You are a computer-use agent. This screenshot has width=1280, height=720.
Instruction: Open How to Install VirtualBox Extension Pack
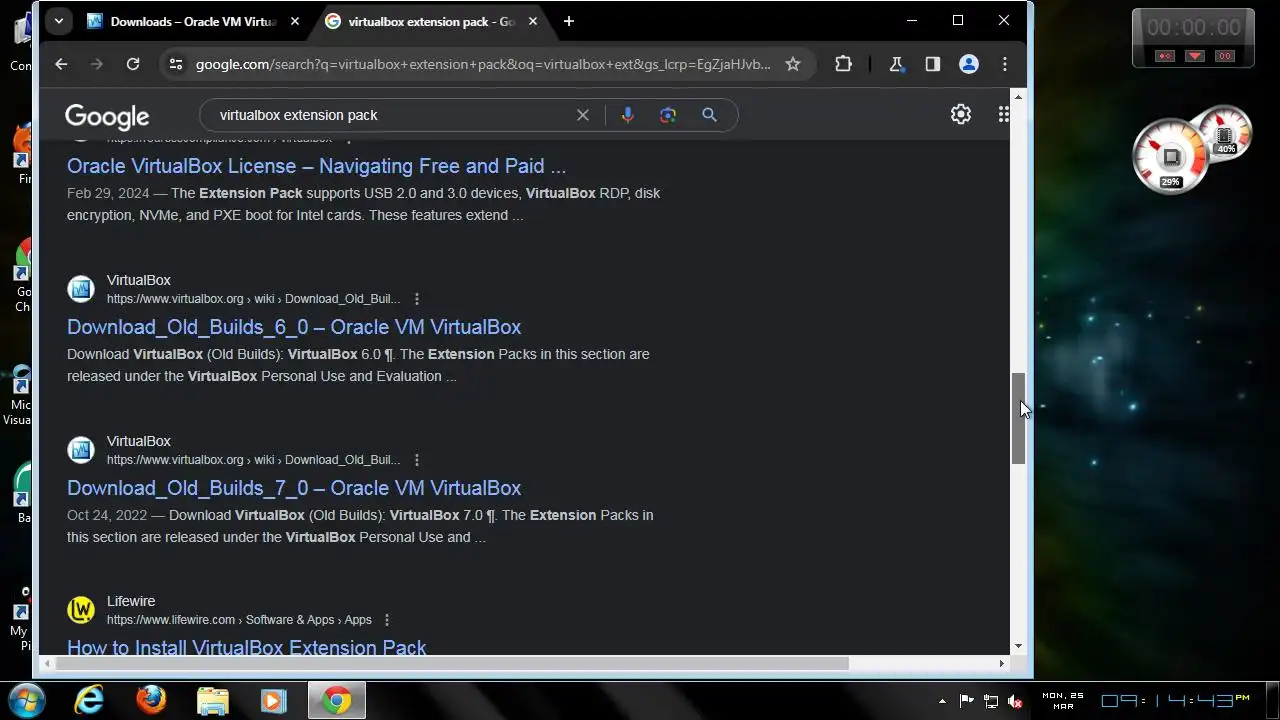(246, 647)
